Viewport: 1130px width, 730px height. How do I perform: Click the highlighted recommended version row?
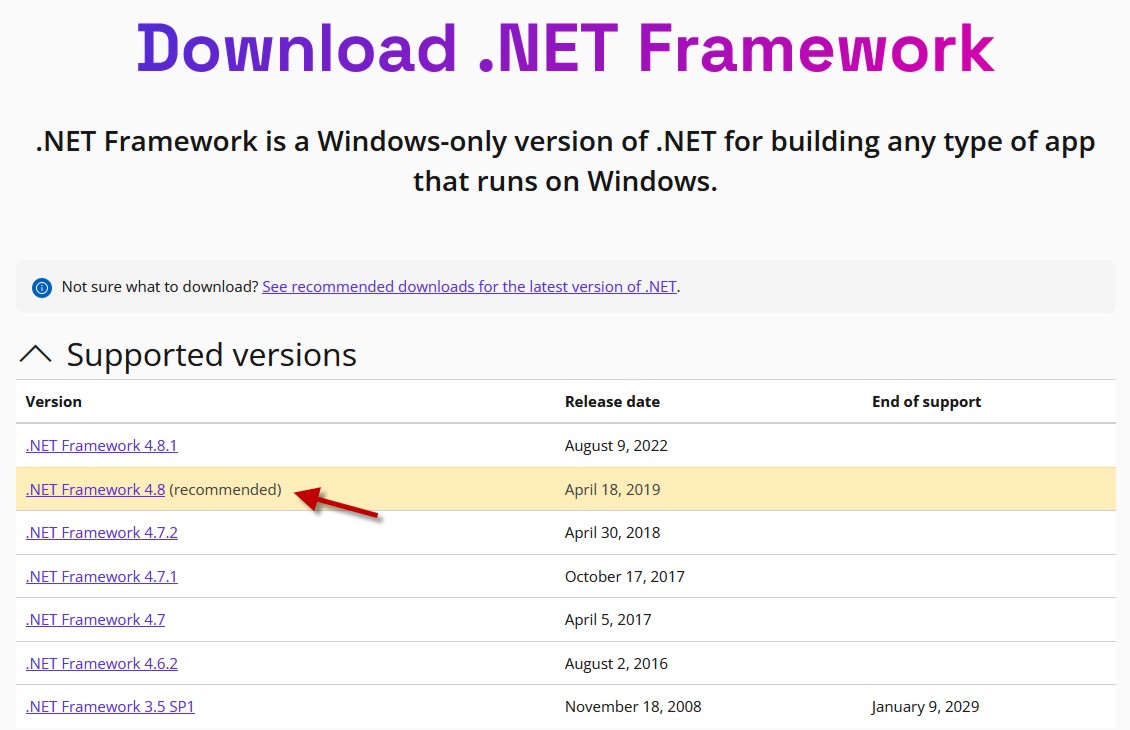click(566, 489)
